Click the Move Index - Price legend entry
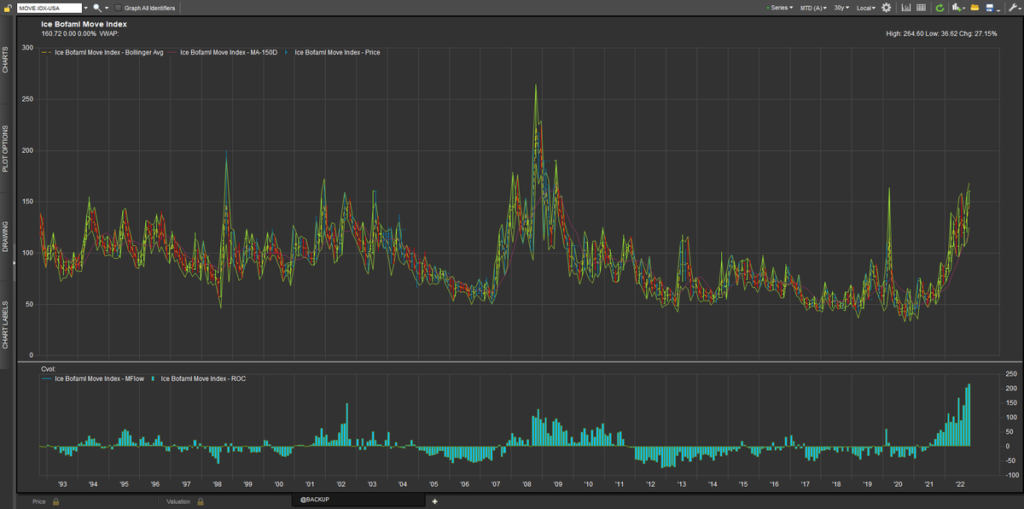The height and width of the screenshot is (509, 1024). point(338,52)
